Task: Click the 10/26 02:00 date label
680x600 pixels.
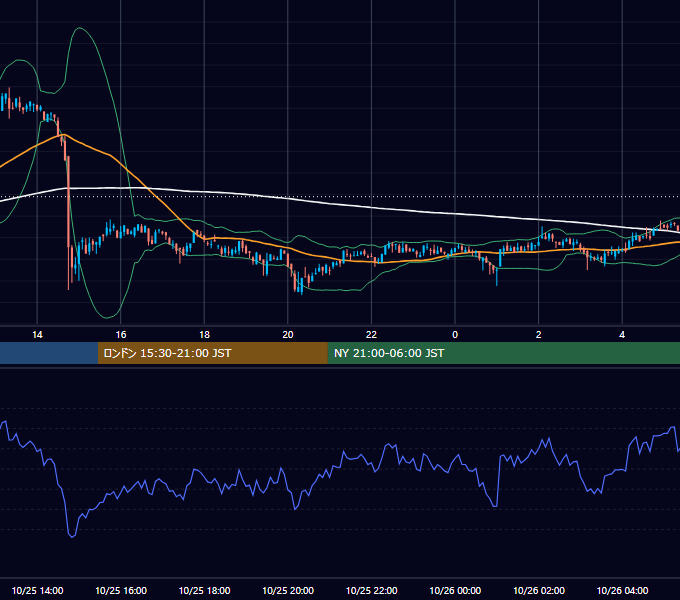Action: pyautogui.click(x=539, y=590)
